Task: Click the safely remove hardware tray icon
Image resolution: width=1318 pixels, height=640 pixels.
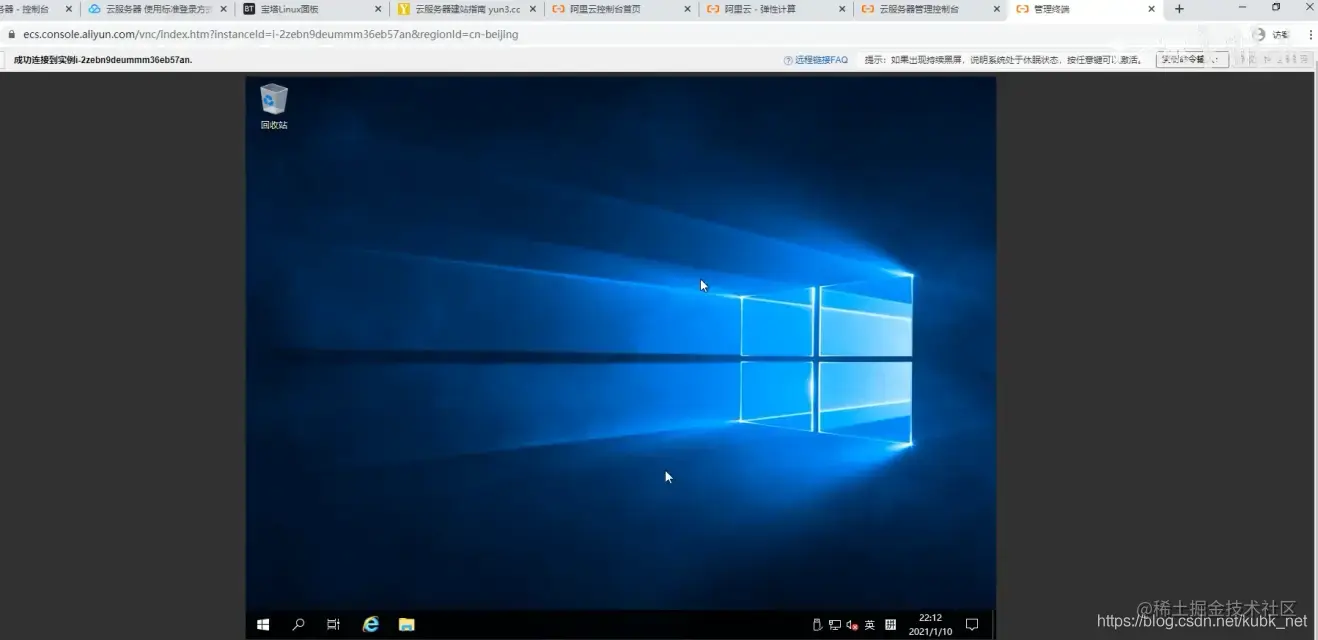Action: click(817, 625)
